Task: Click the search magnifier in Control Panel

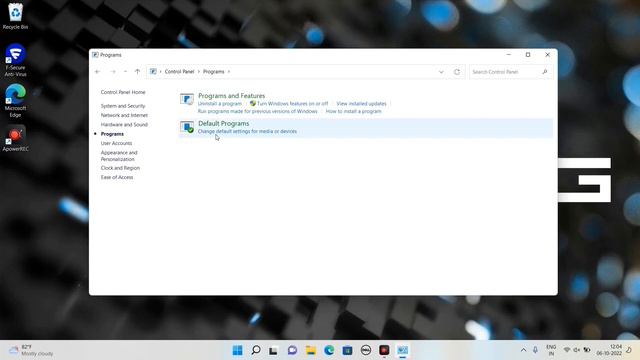Action: pos(544,72)
